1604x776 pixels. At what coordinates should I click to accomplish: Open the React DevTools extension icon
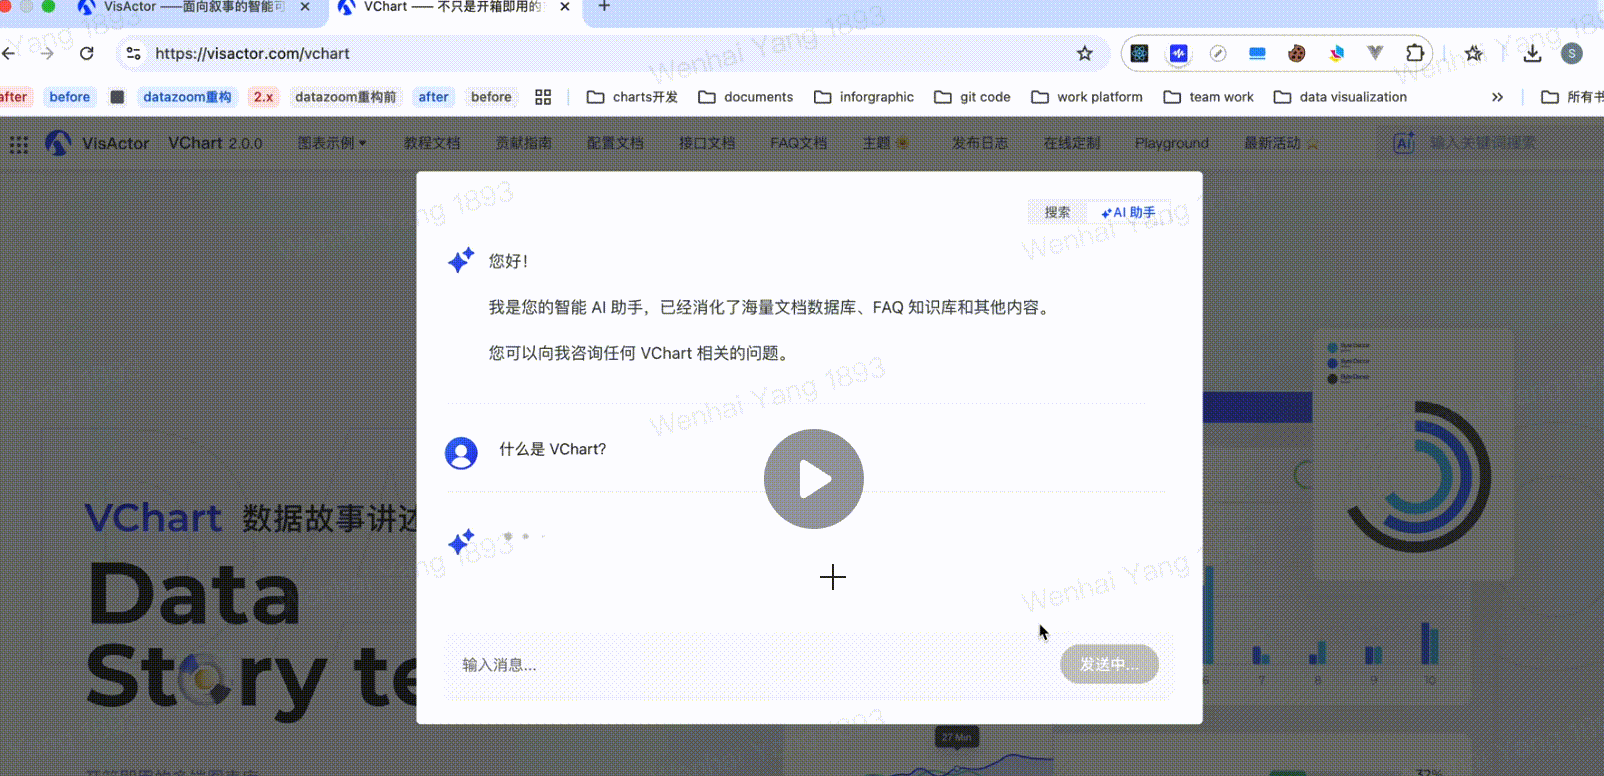(x=1139, y=54)
